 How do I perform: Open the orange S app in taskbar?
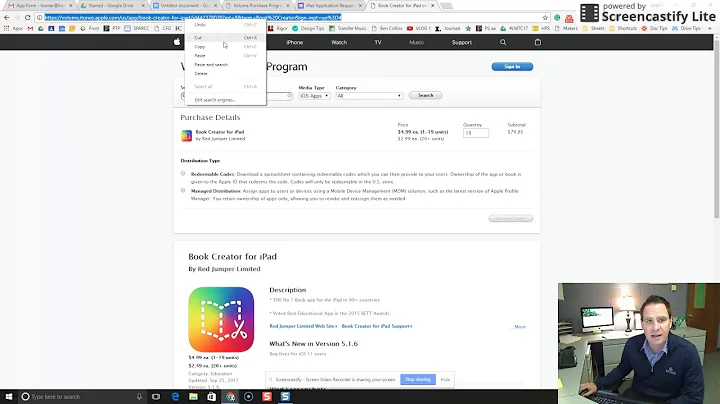coord(267,396)
